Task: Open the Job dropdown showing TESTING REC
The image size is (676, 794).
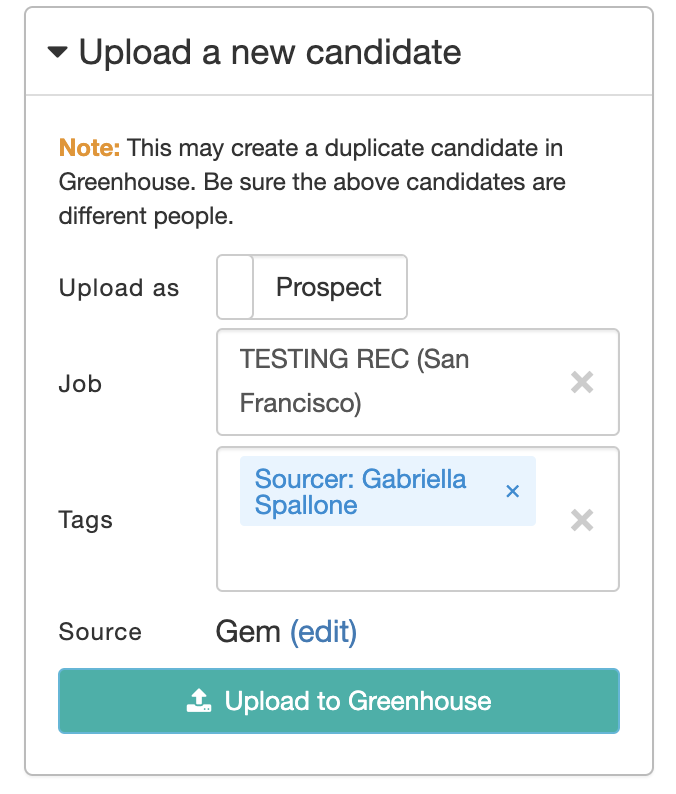Action: (390, 382)
